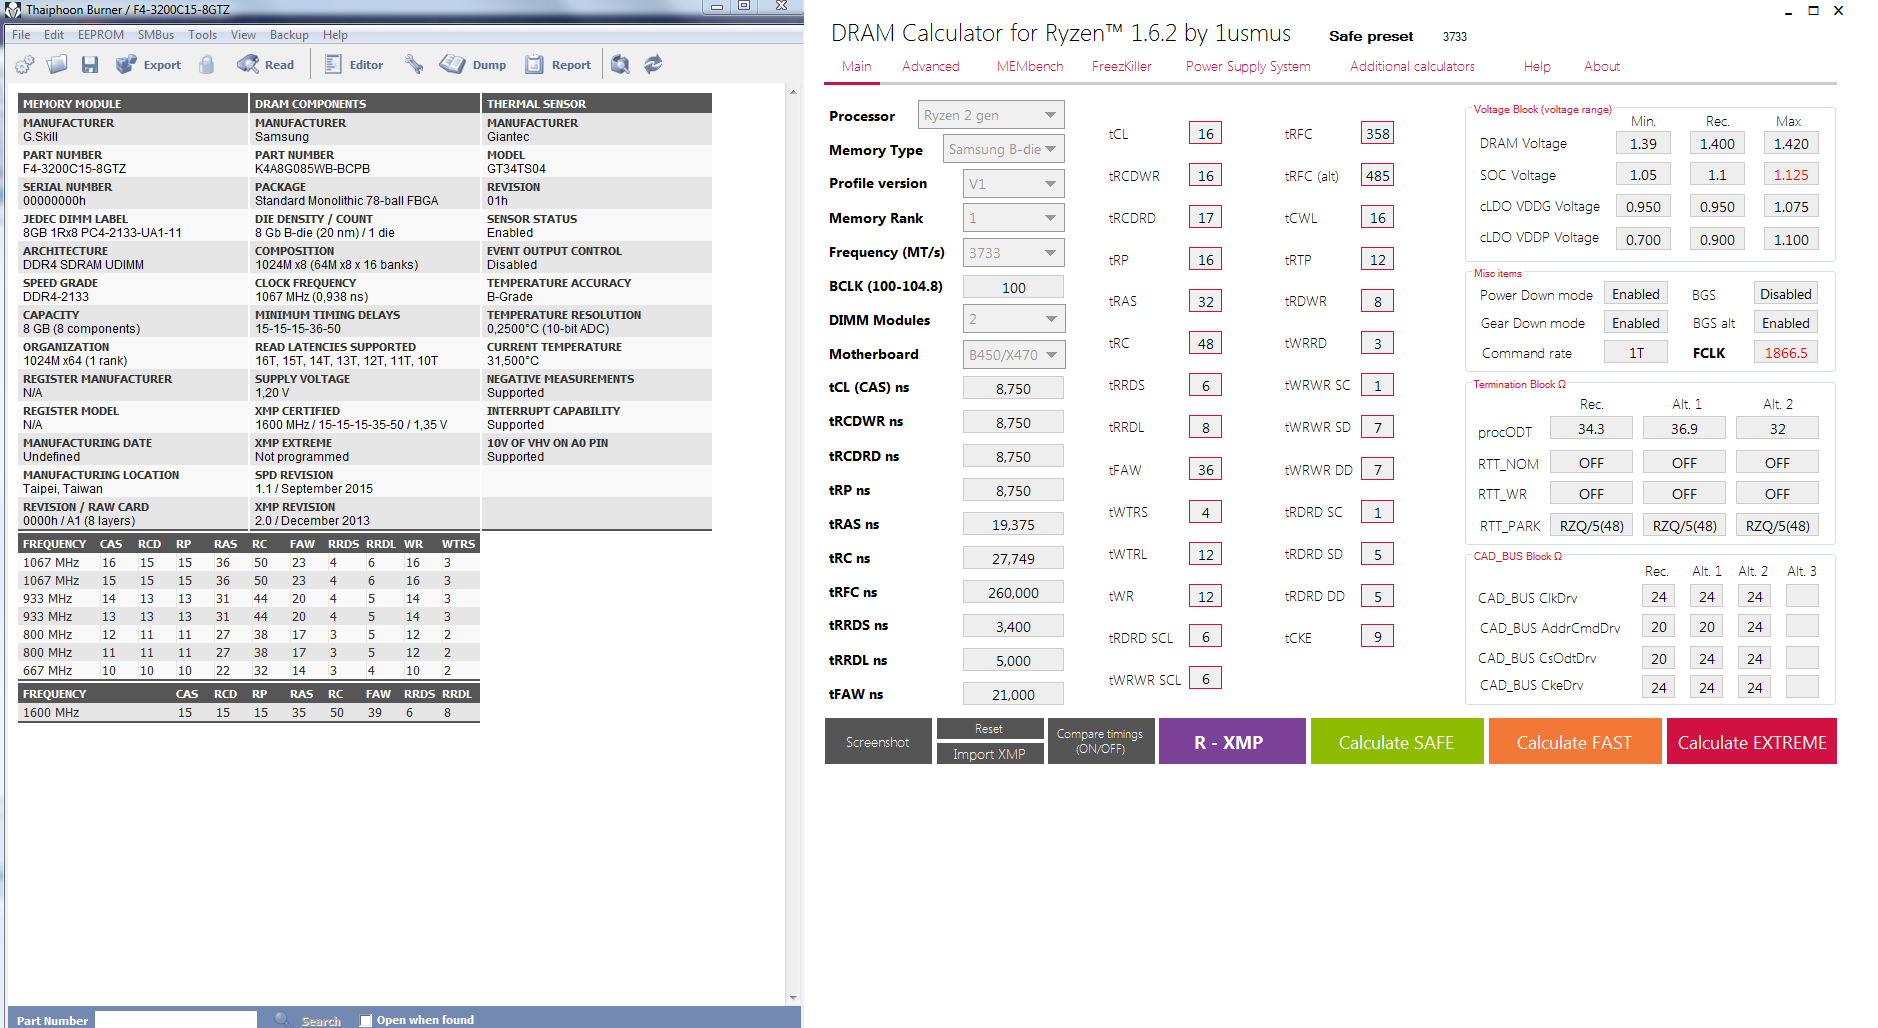Click the FCLK value '1866.5'
The image size is (1878, 1028).
tap(1786, 353)
